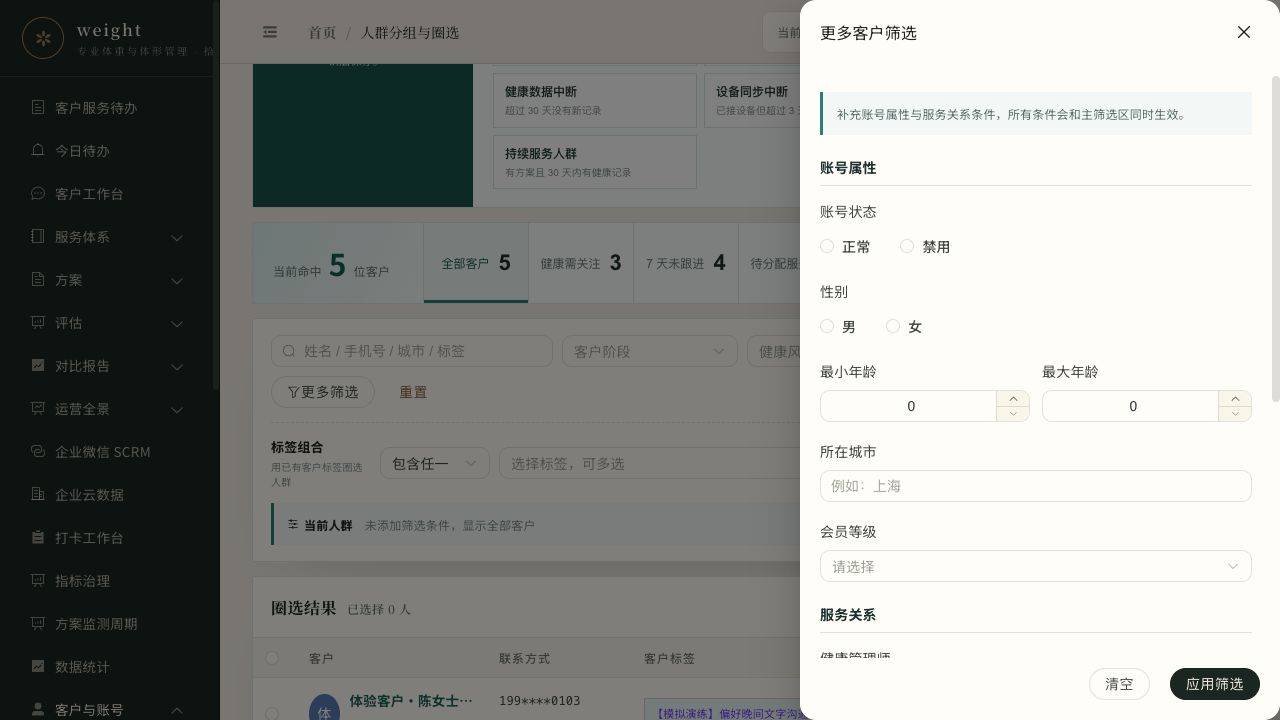1280x720 pixels.
Task: Click the 企业微信 SCRM icon
Action: tap(38, 451)
